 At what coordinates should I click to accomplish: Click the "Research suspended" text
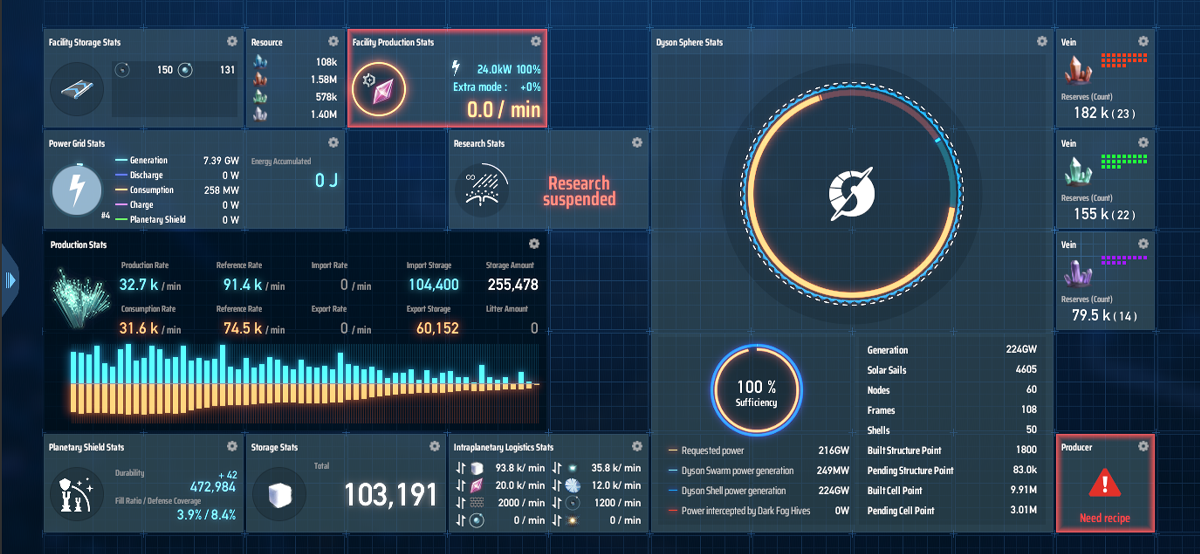coord(579,191)
